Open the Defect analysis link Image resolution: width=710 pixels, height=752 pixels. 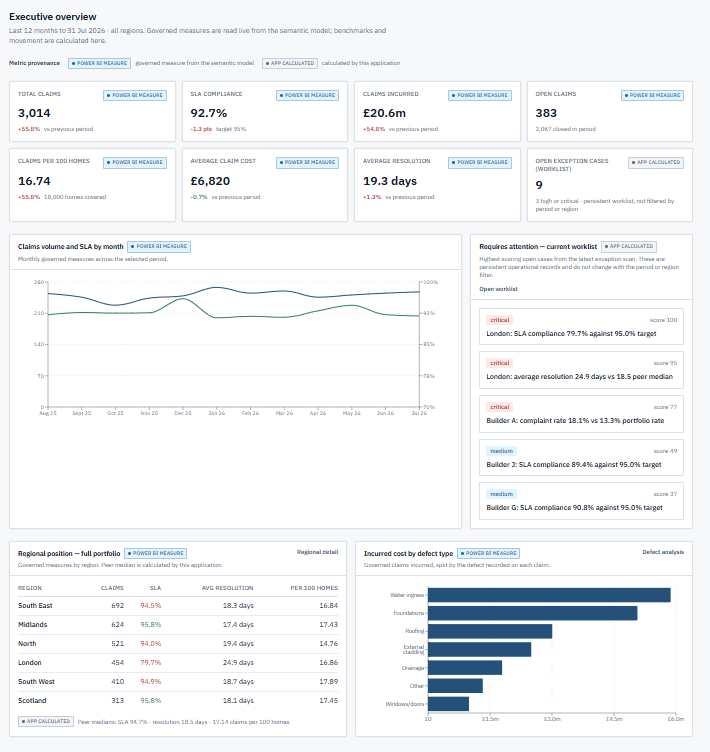(x=663, y=552)
